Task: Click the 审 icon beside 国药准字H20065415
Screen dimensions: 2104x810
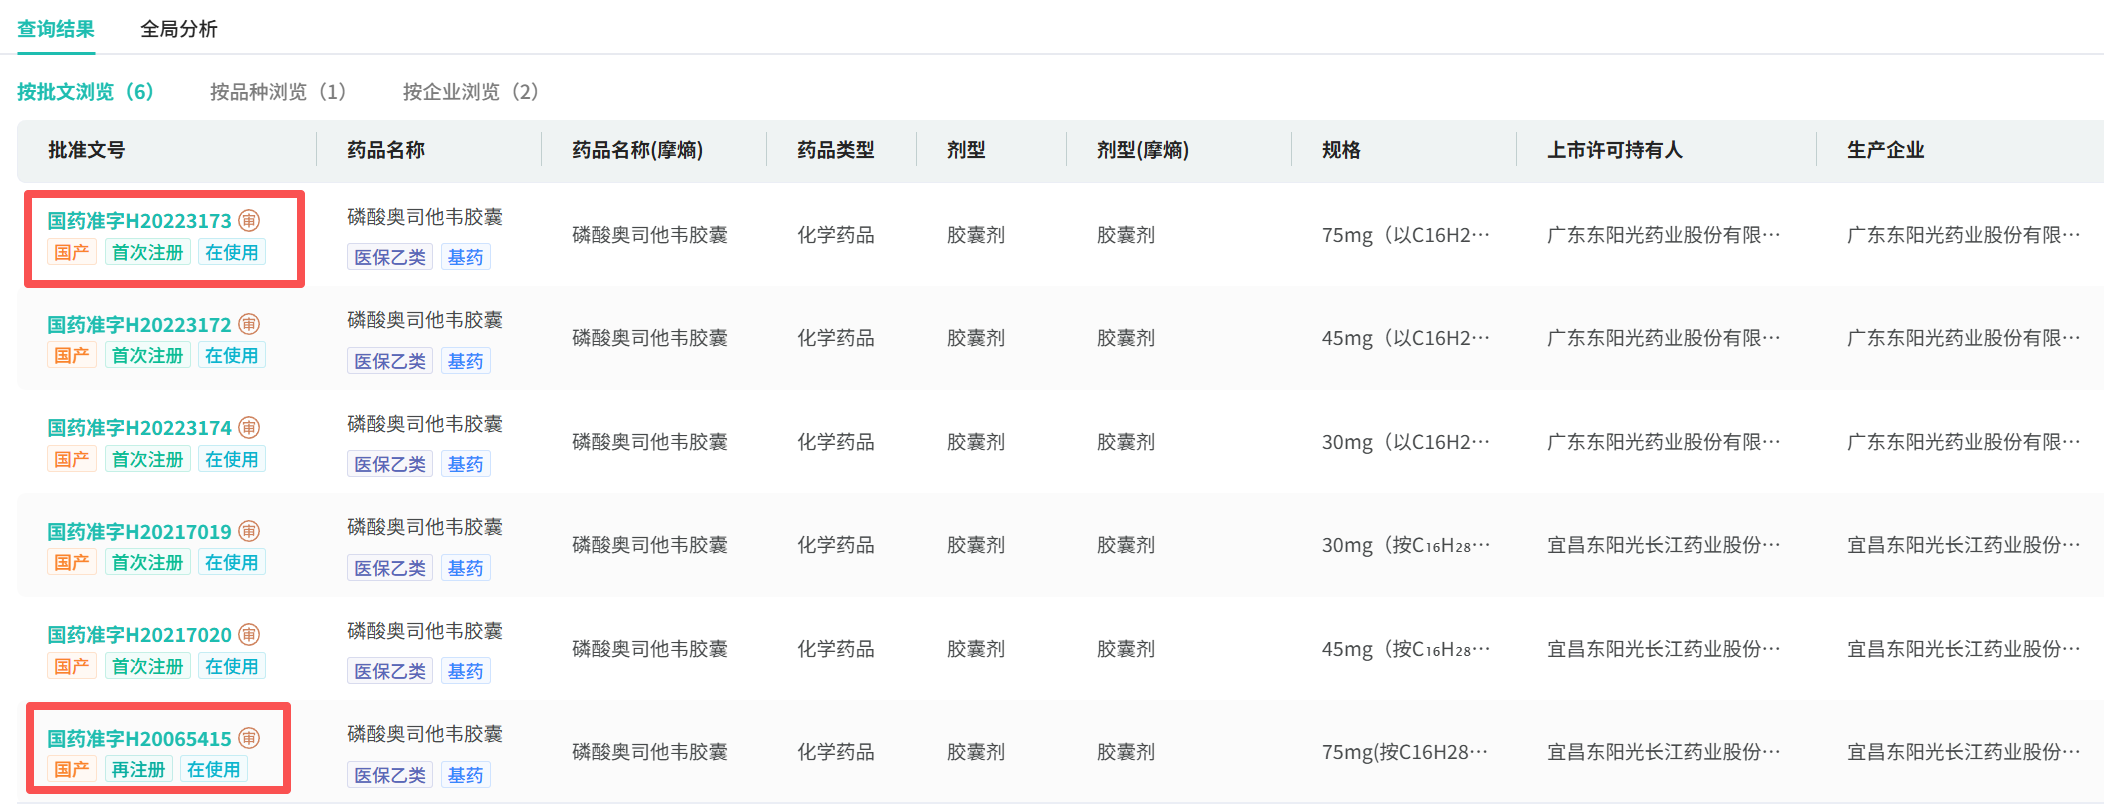Action: pos(249,738)
